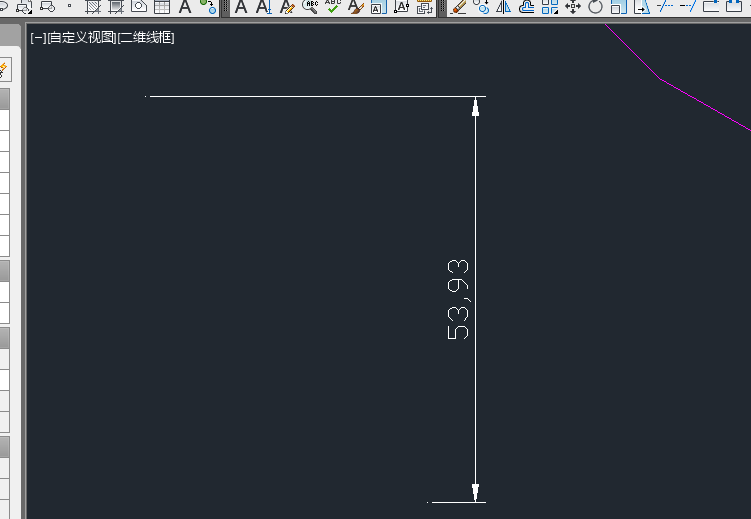Select the 53,93 dimension text

[x=458, y=299]
